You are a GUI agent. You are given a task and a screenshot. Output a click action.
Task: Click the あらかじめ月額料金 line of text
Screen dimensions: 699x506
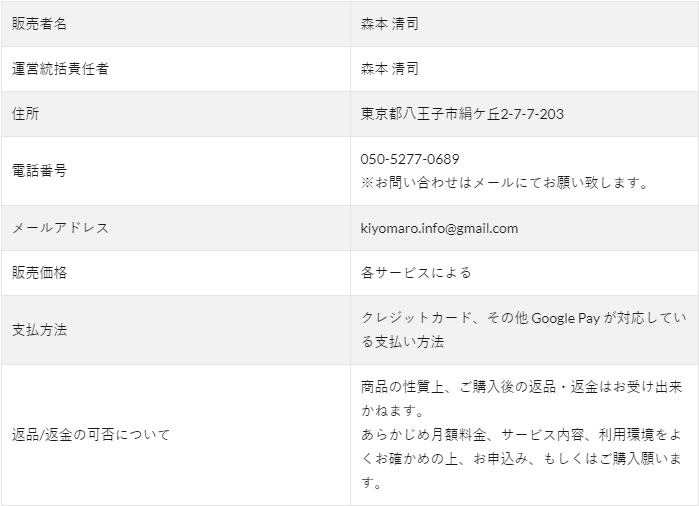[x=521, y=435]
